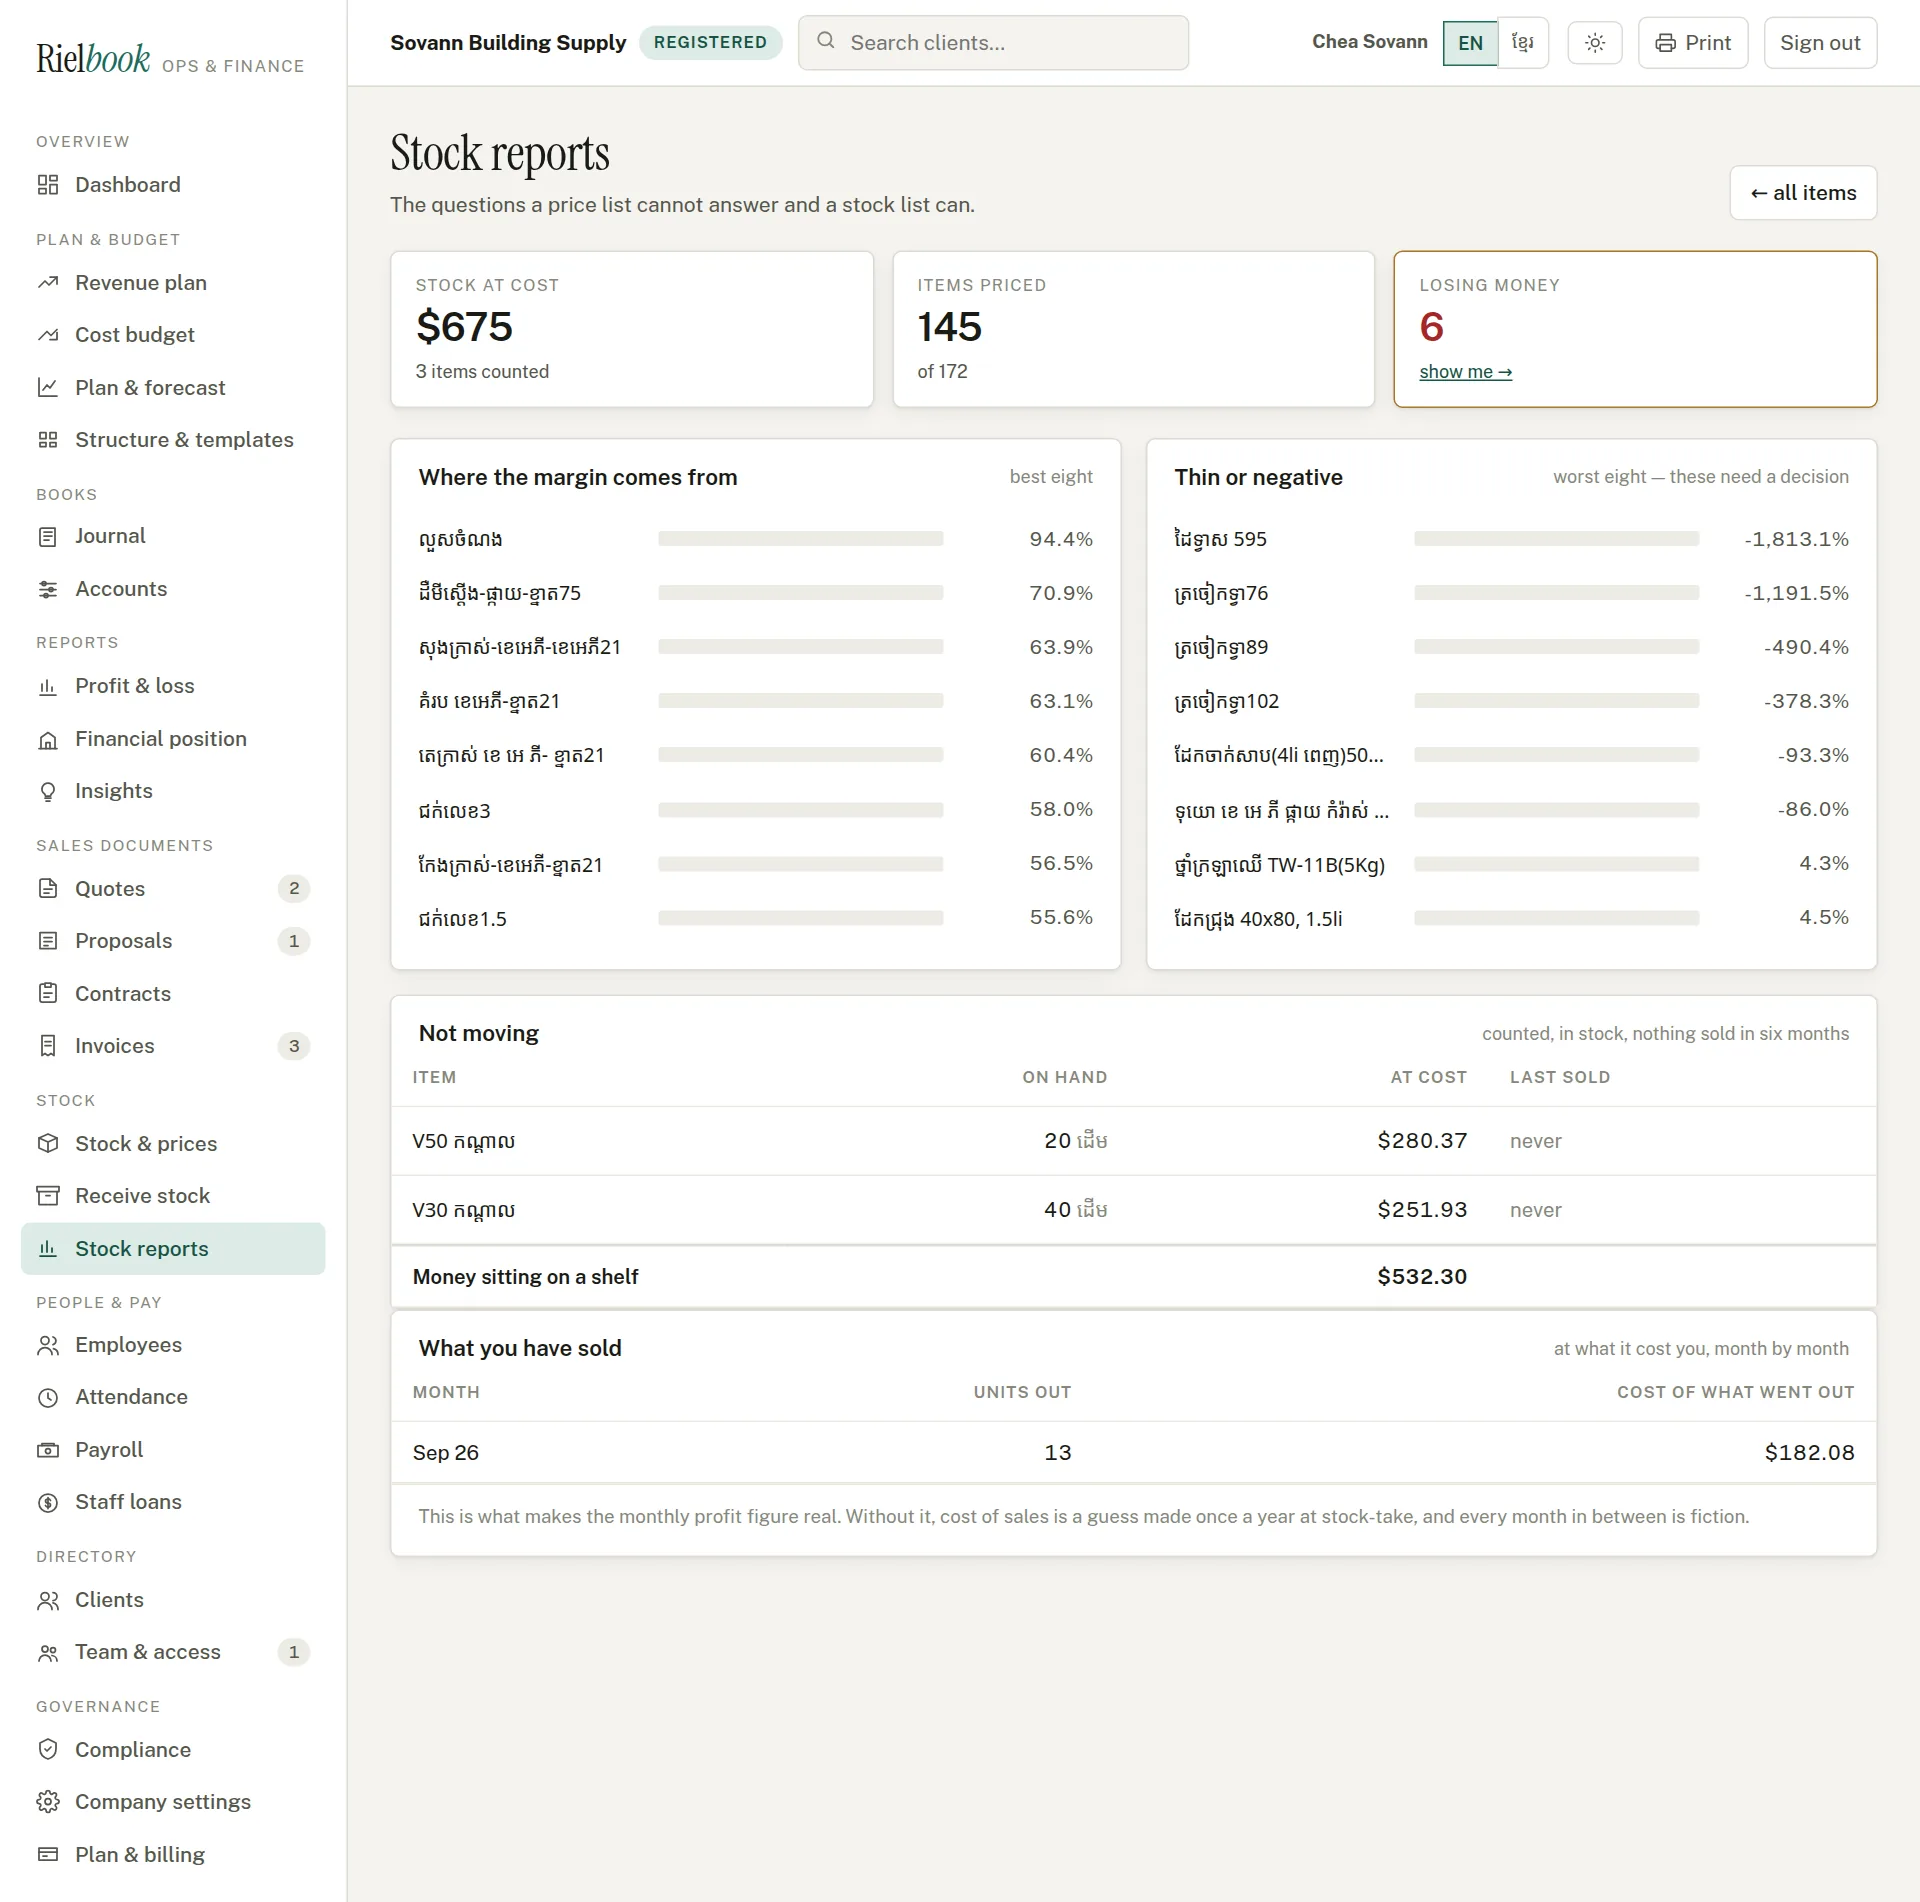The image size is (1920, 1902).
Task: Click the $532.30 shelf total
Action: tap(1422, 1276)
